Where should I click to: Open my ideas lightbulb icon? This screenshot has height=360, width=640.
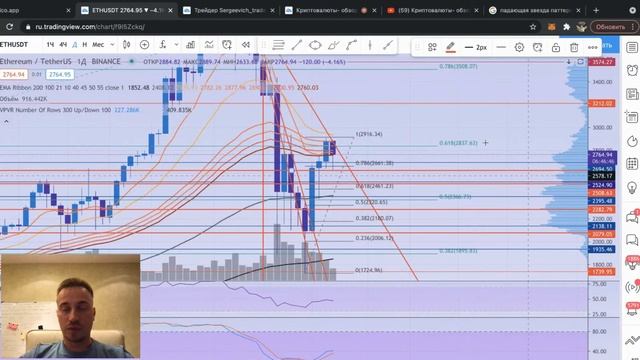(x=632, y=188)
